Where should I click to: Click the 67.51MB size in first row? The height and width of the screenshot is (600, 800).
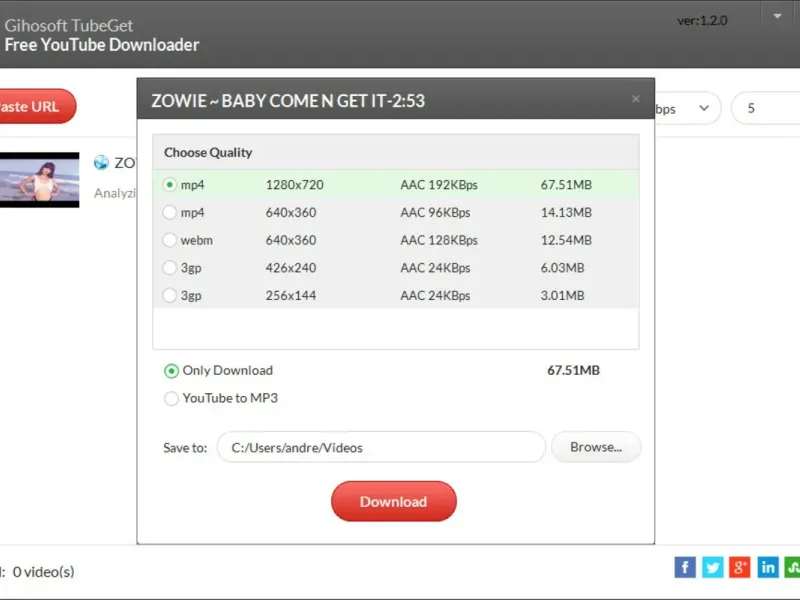pyautogui.click(x=566, y=185)
